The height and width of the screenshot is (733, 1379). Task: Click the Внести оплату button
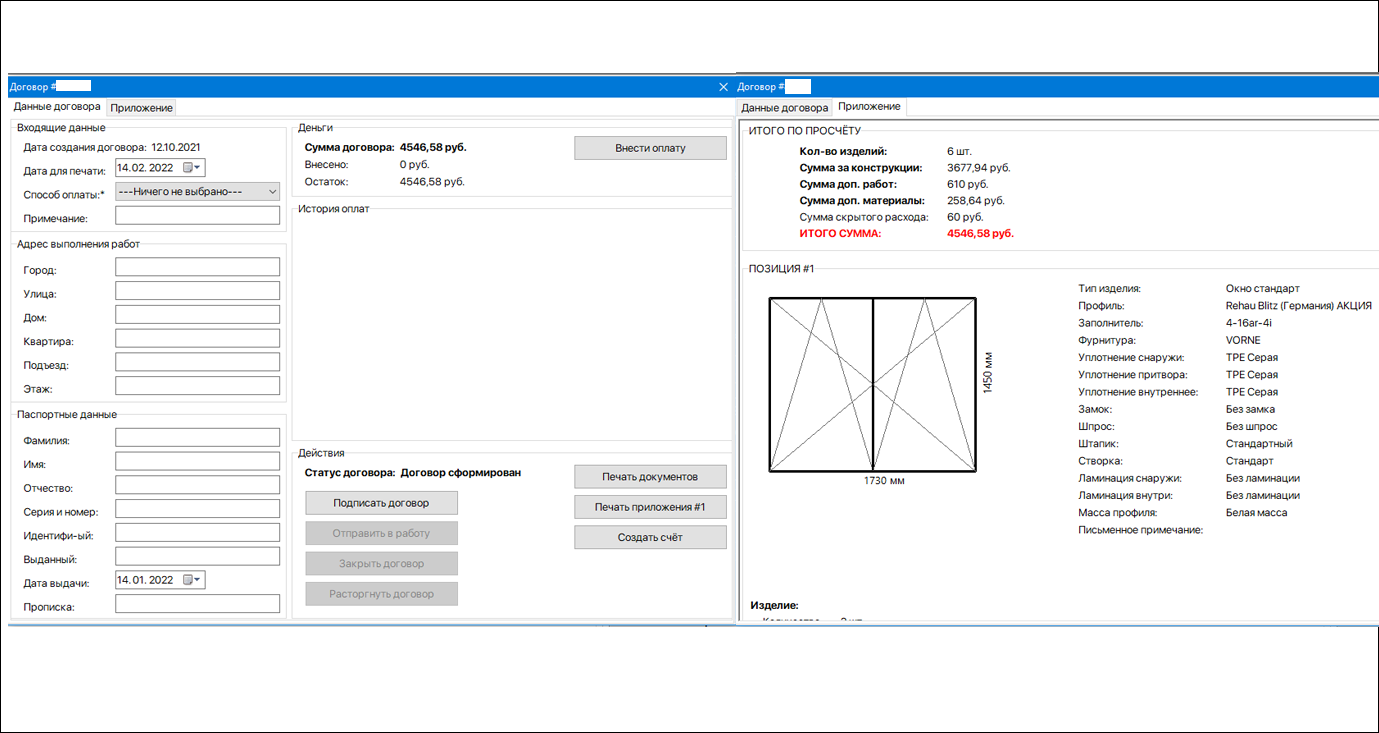pos(650,148)
